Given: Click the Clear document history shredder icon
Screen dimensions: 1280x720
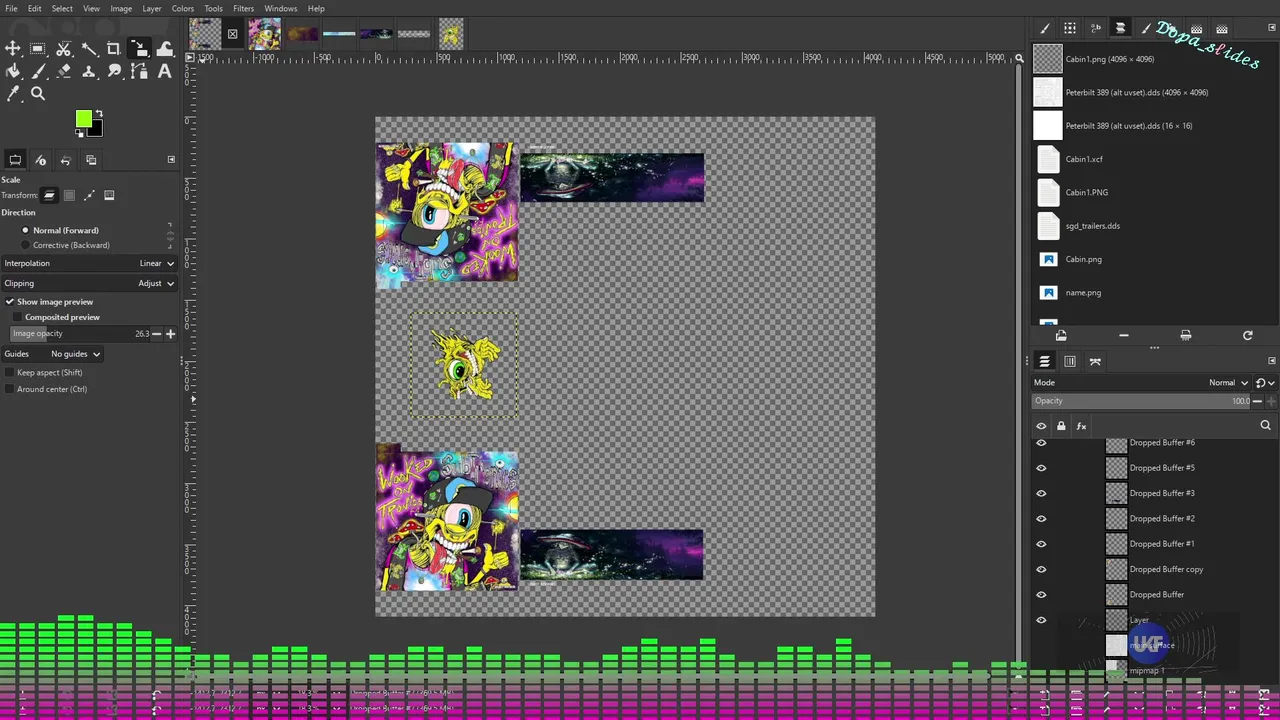Looking at the screenshot, I should click(x=1186, y=335).
